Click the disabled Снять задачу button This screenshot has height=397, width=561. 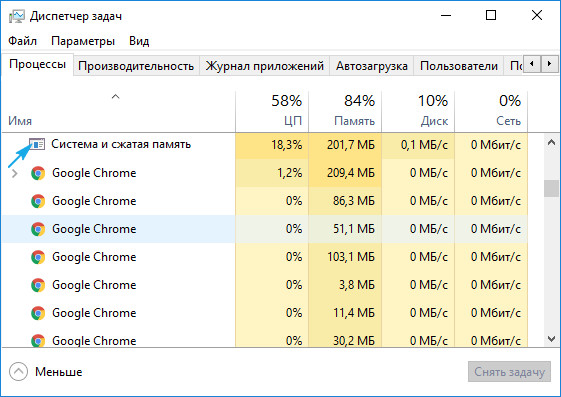[x=509, y=372]
